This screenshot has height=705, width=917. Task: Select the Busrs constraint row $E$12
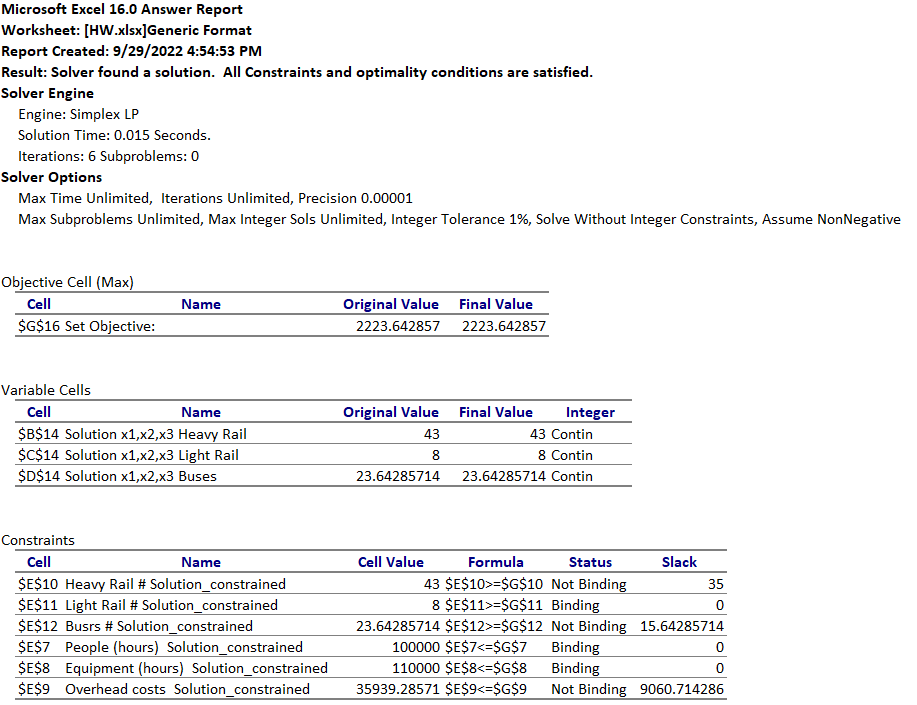[x=37, y=626]
